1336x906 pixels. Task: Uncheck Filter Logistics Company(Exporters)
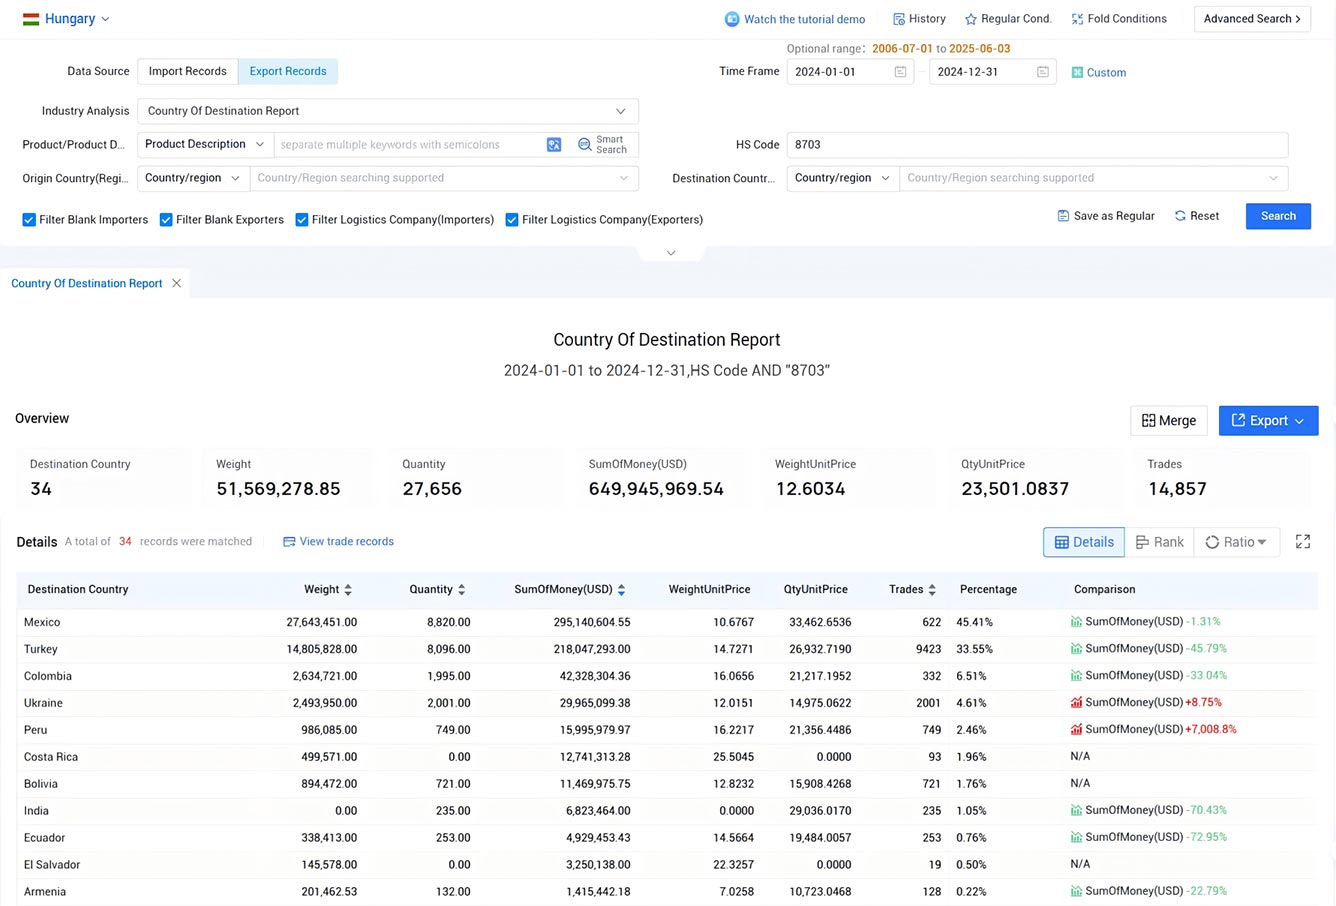[512, 219]
